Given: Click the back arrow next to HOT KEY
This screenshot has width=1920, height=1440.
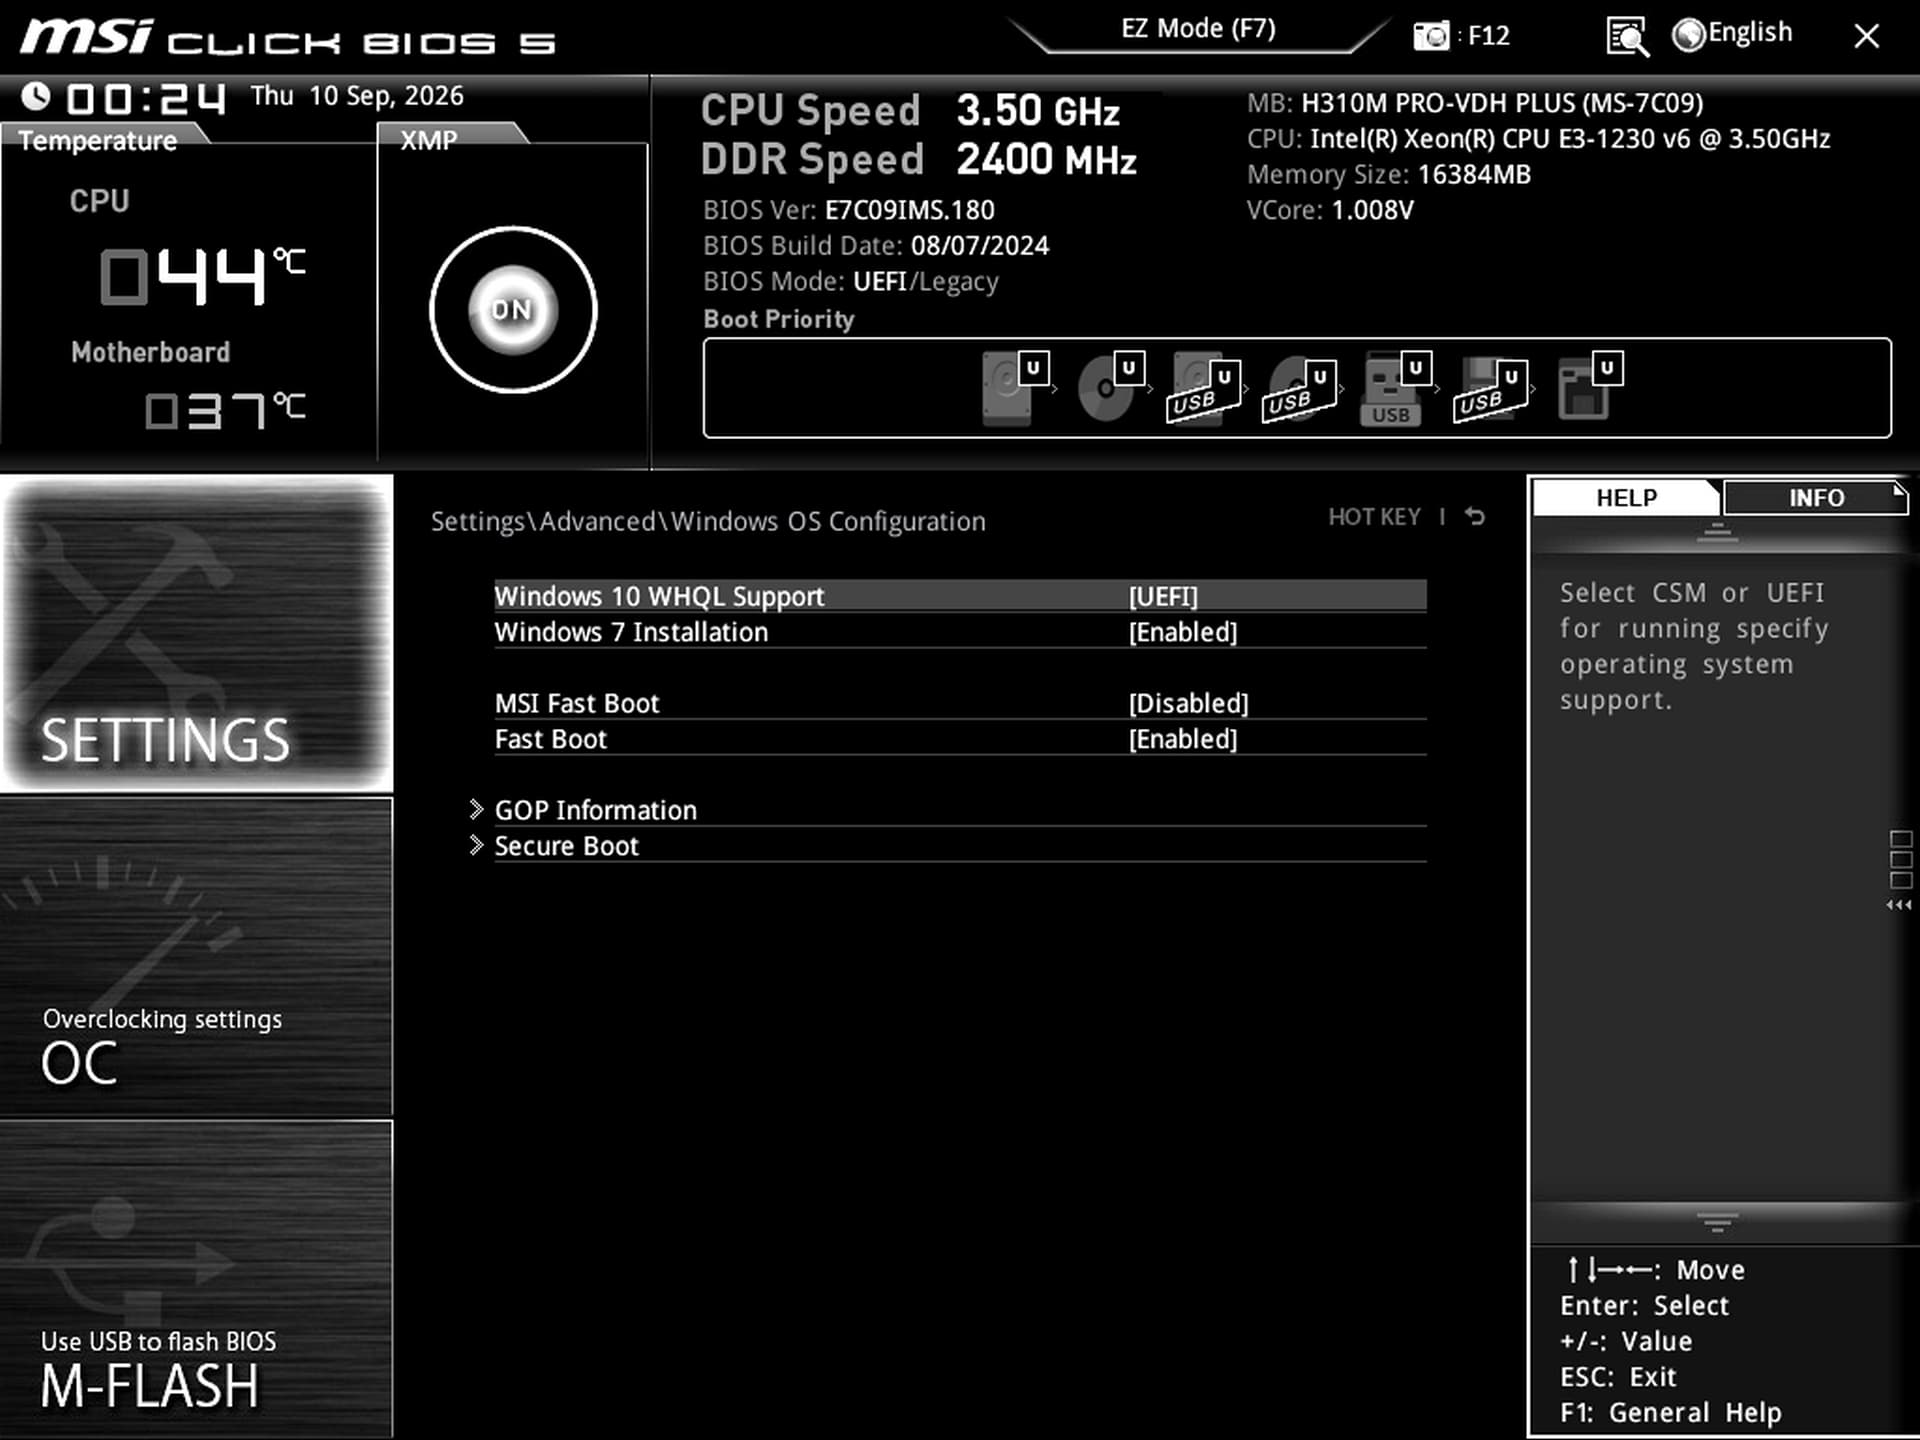Looking at the screenshot, I should tap(1475, 516).
